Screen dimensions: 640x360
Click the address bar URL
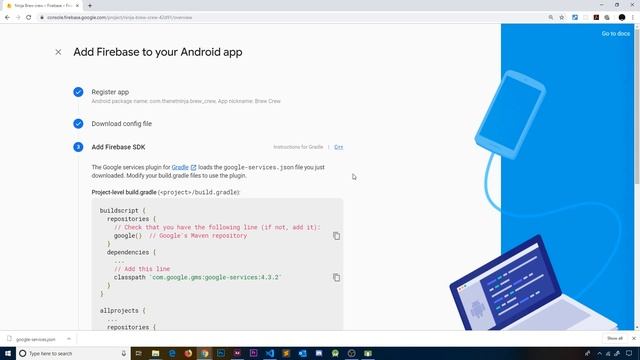pos(119,18)
